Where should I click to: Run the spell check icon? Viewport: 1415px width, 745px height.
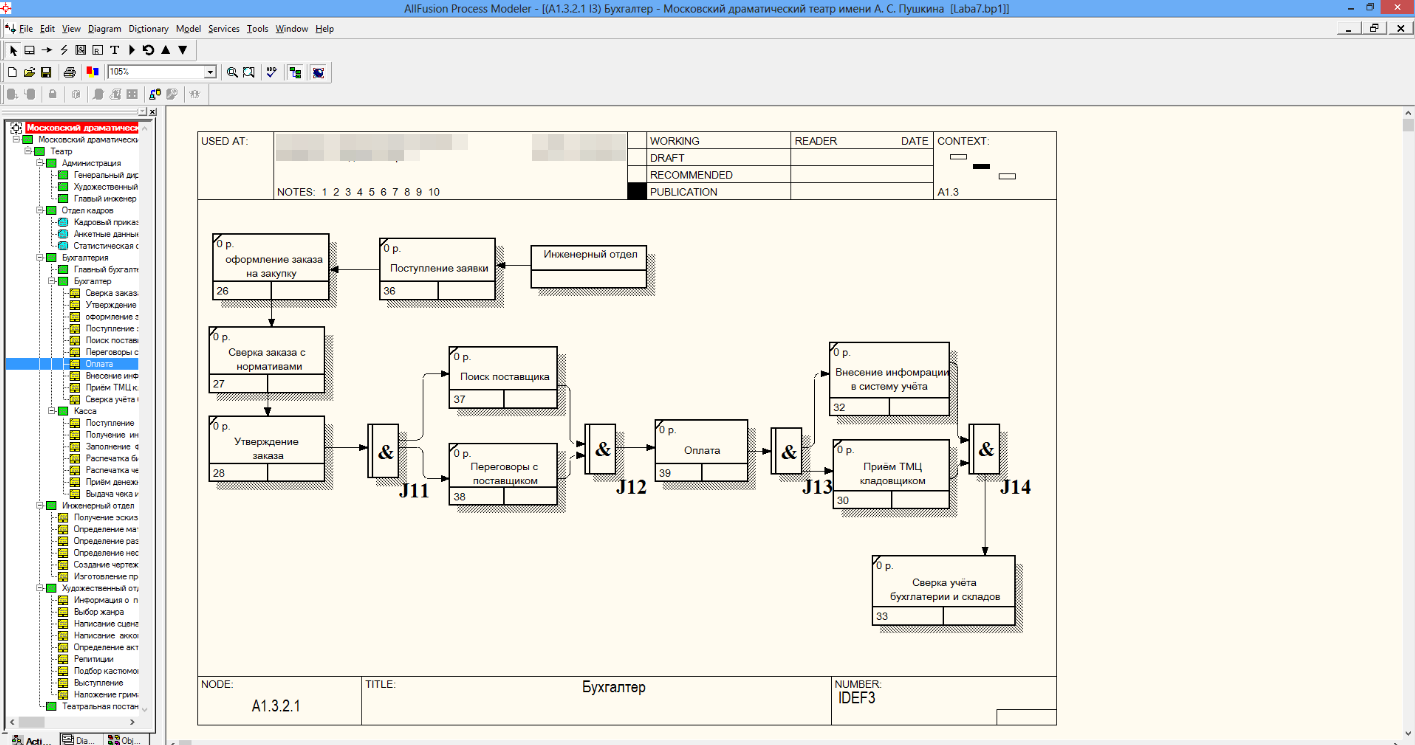click(271, 72)
